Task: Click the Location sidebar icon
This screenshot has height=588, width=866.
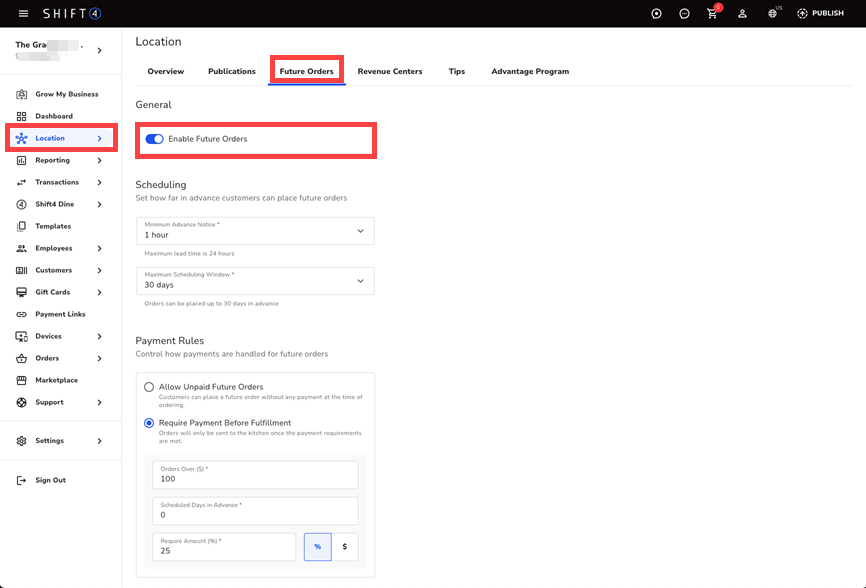Action: tap(22, 139)
